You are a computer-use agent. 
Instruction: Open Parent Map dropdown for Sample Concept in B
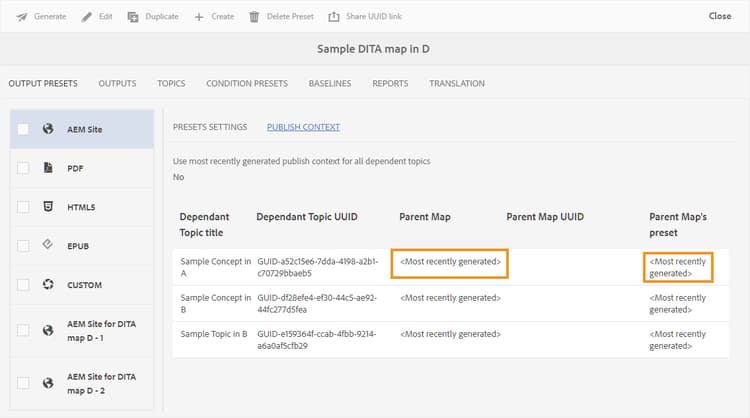coord(450,298)
